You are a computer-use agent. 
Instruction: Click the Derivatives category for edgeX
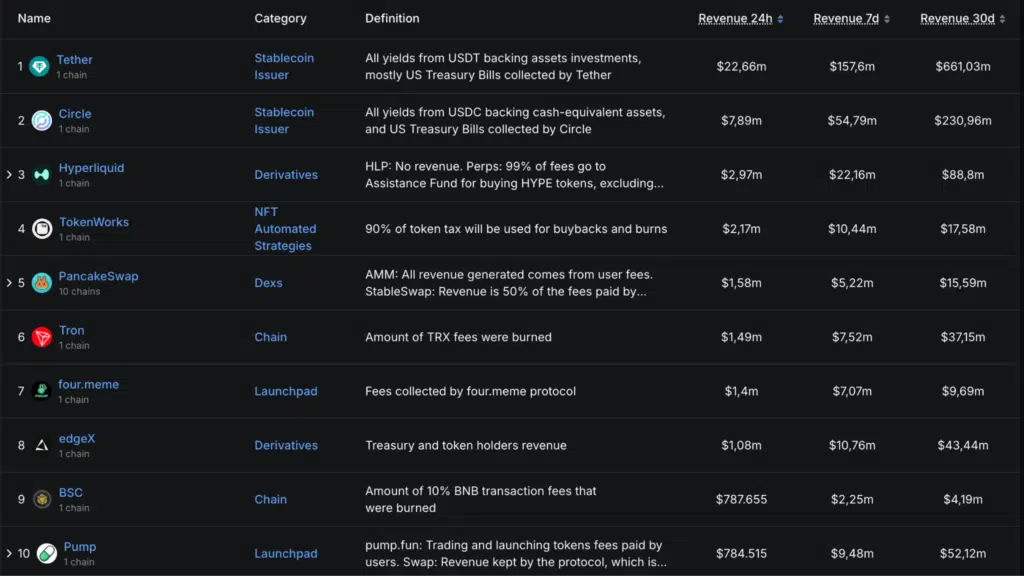[286, 445]
